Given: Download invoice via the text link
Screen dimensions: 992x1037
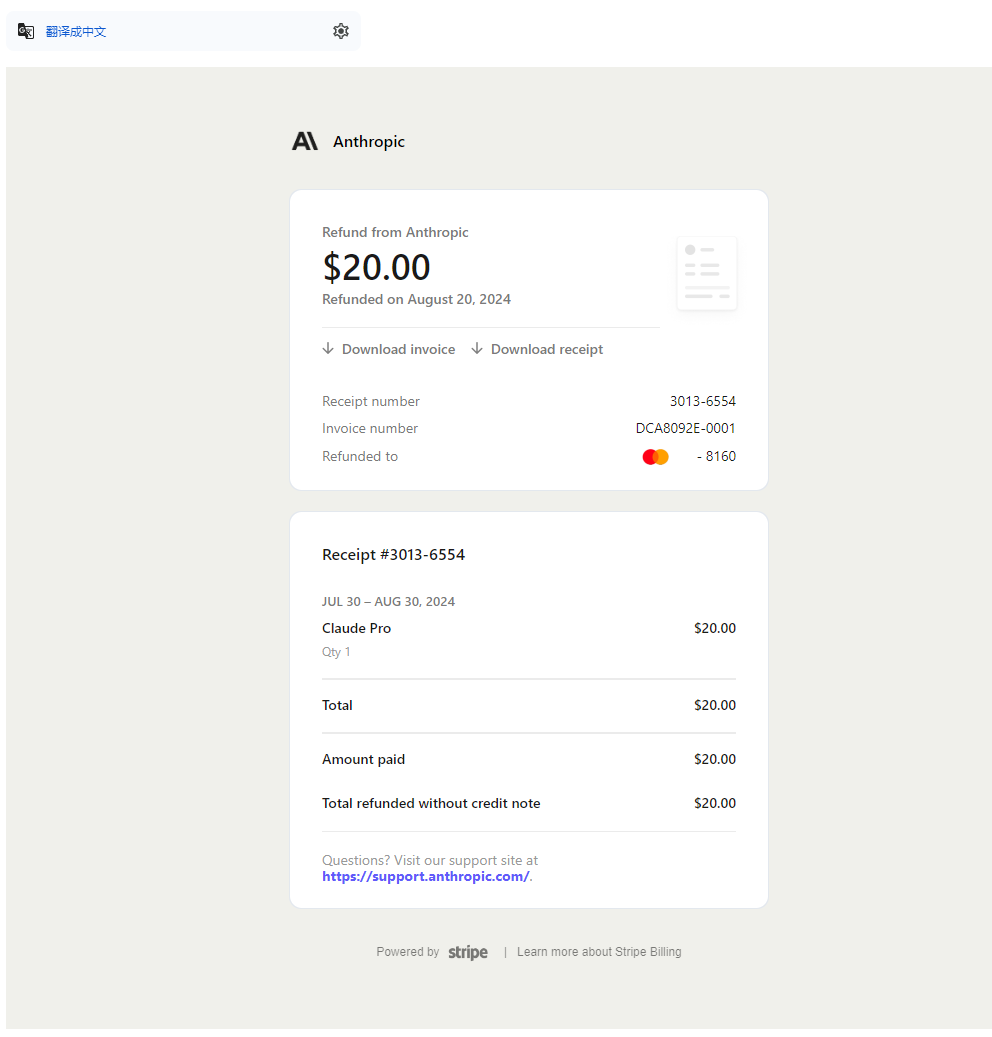Looking at the screenshot, I should [x=398, y=349].
